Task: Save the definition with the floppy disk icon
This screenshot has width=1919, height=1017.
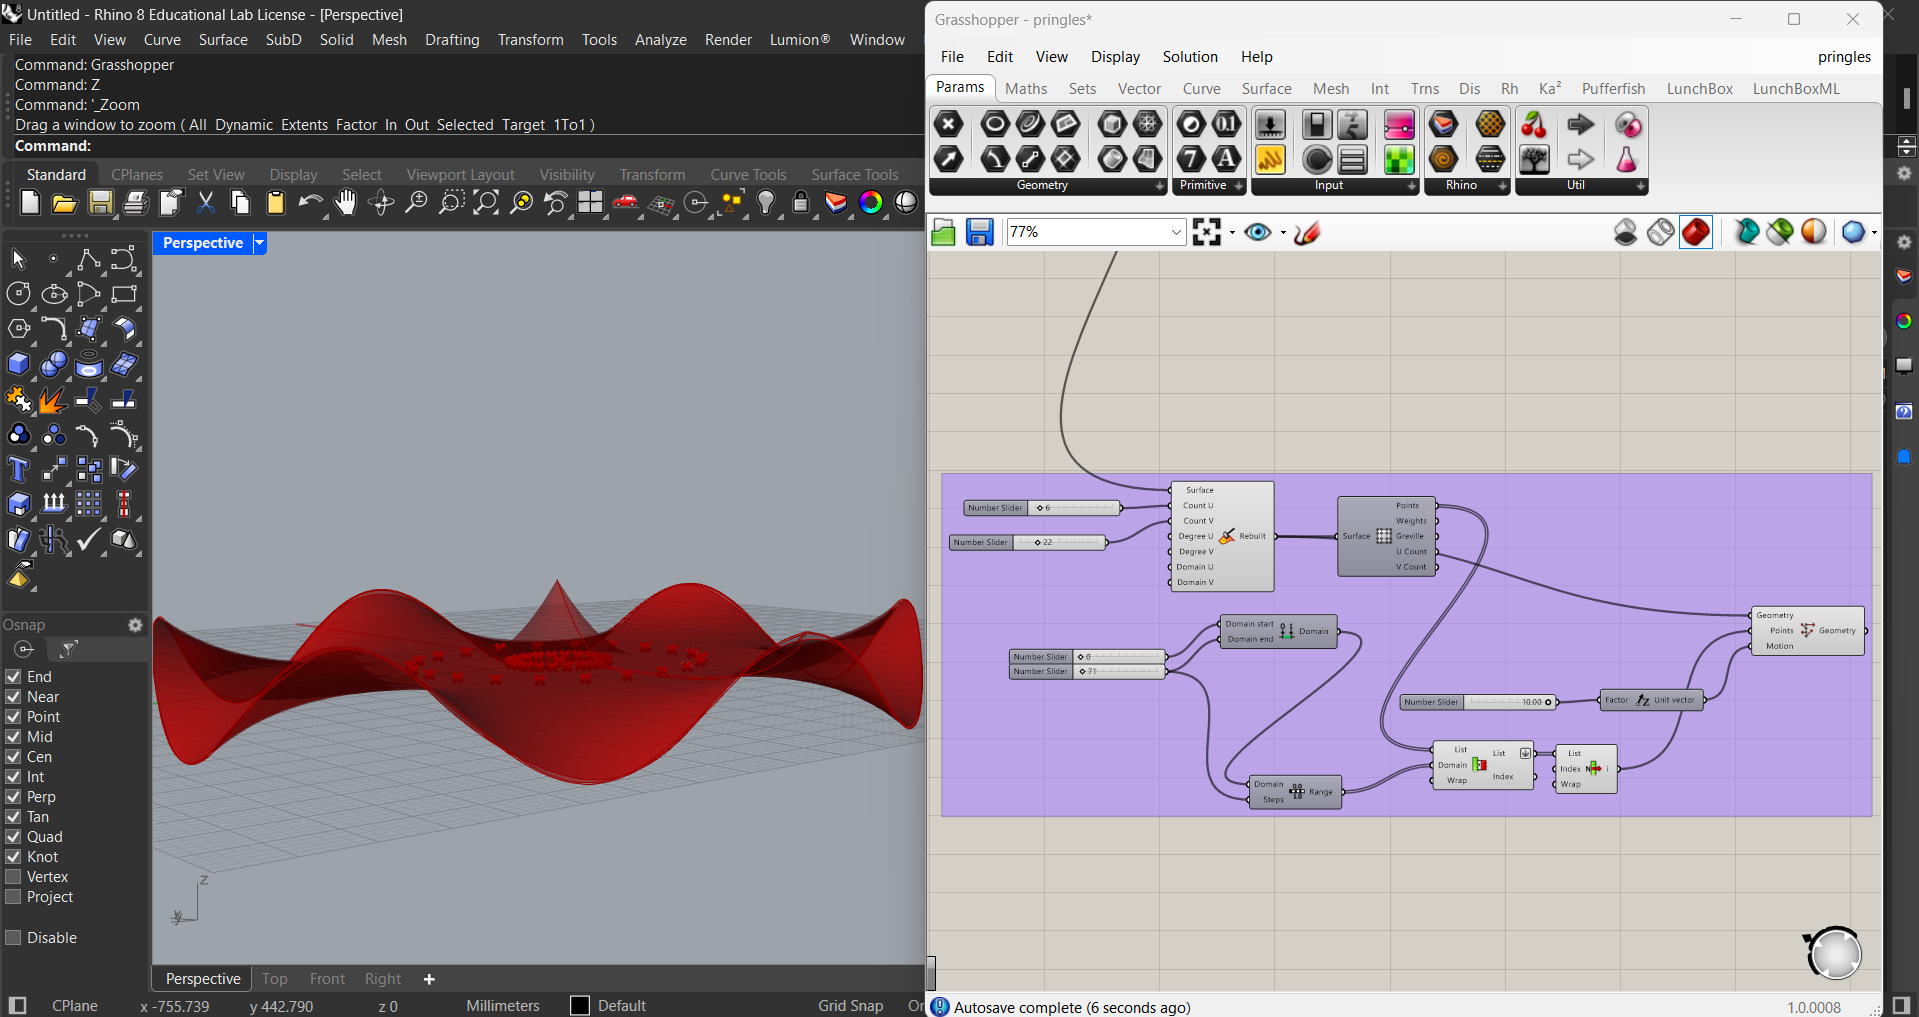Action: point(979,231)
